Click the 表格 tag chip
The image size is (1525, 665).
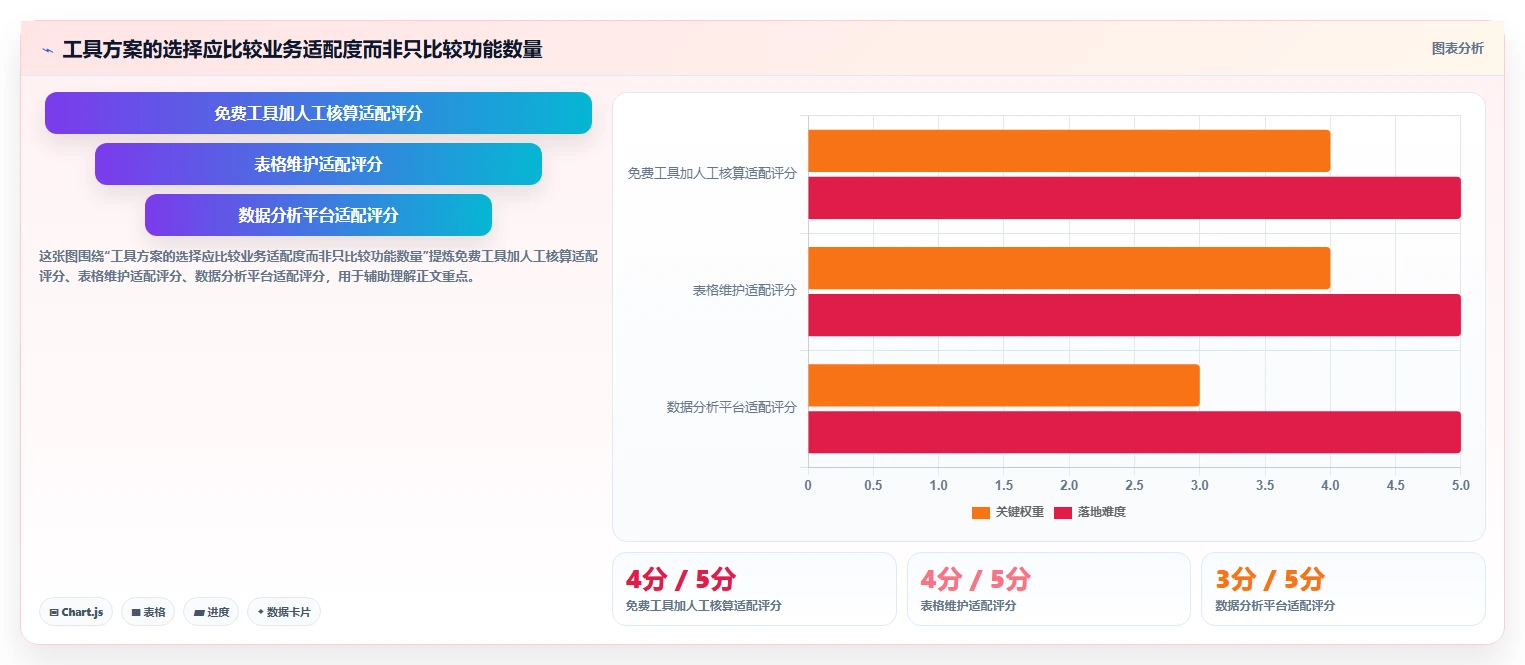(148, 612)
